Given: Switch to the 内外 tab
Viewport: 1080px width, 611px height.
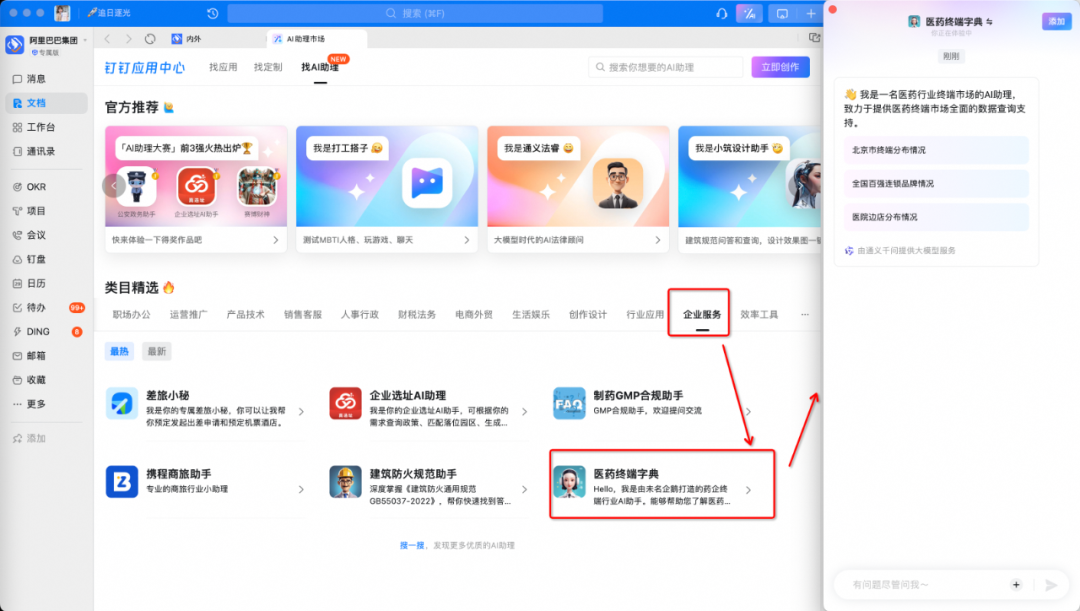Looking at the screenshot, I should [187, 39].
